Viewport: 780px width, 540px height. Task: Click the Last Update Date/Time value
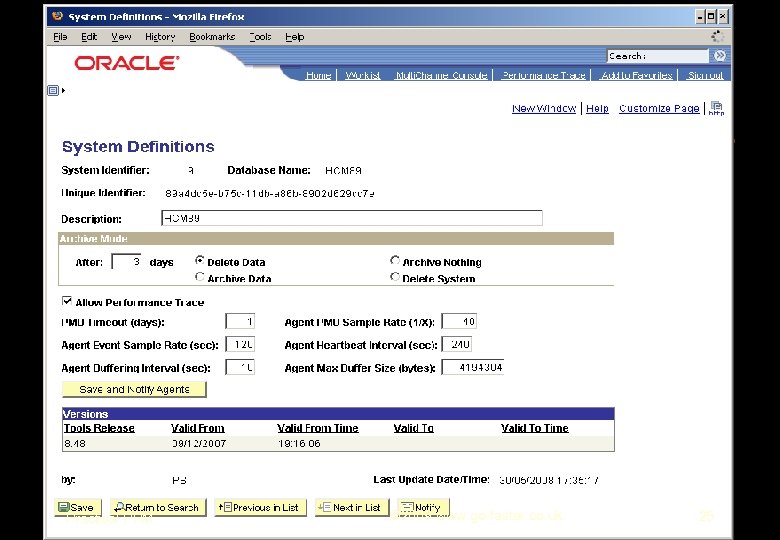click(549, 480)
